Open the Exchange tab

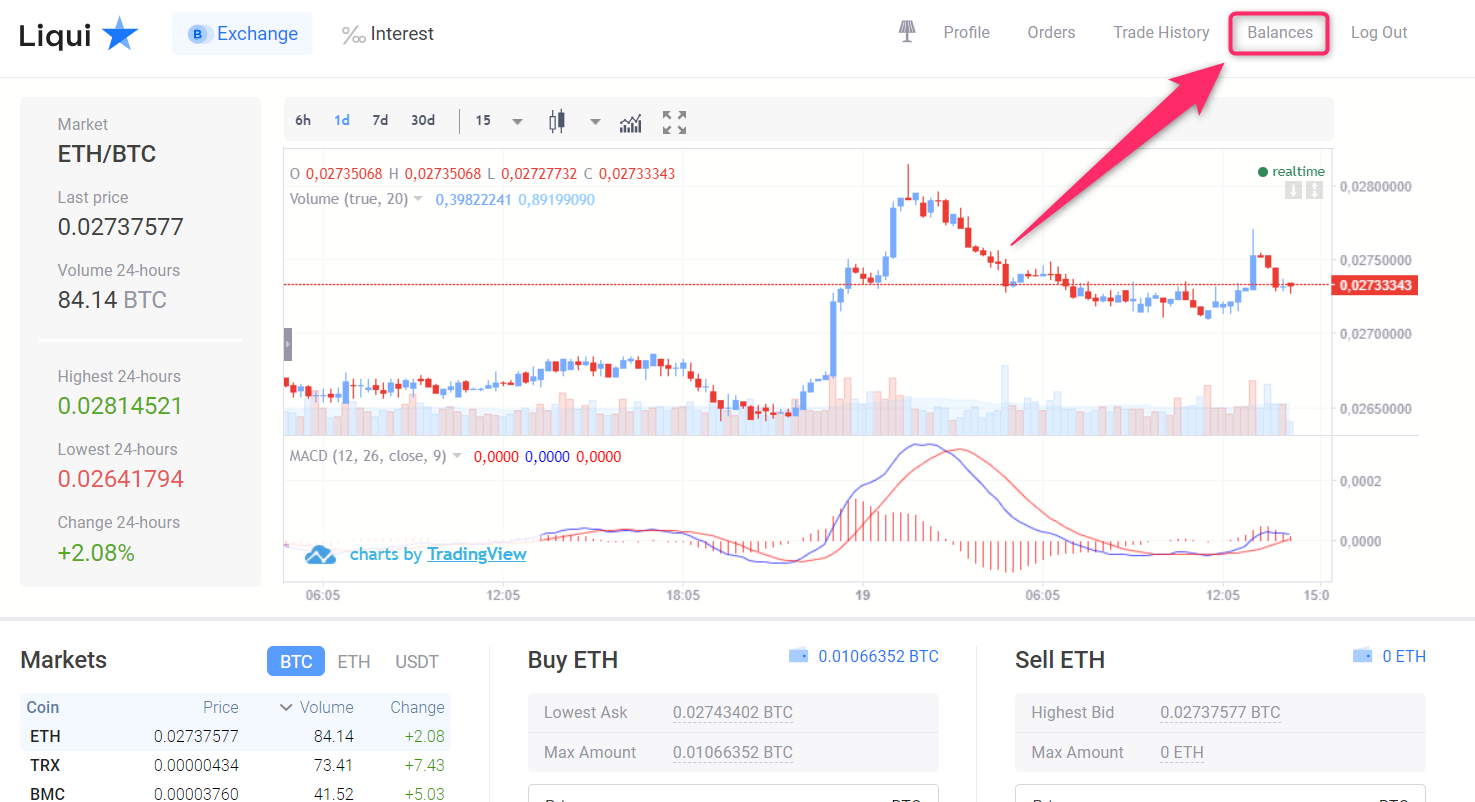(243, 34)
